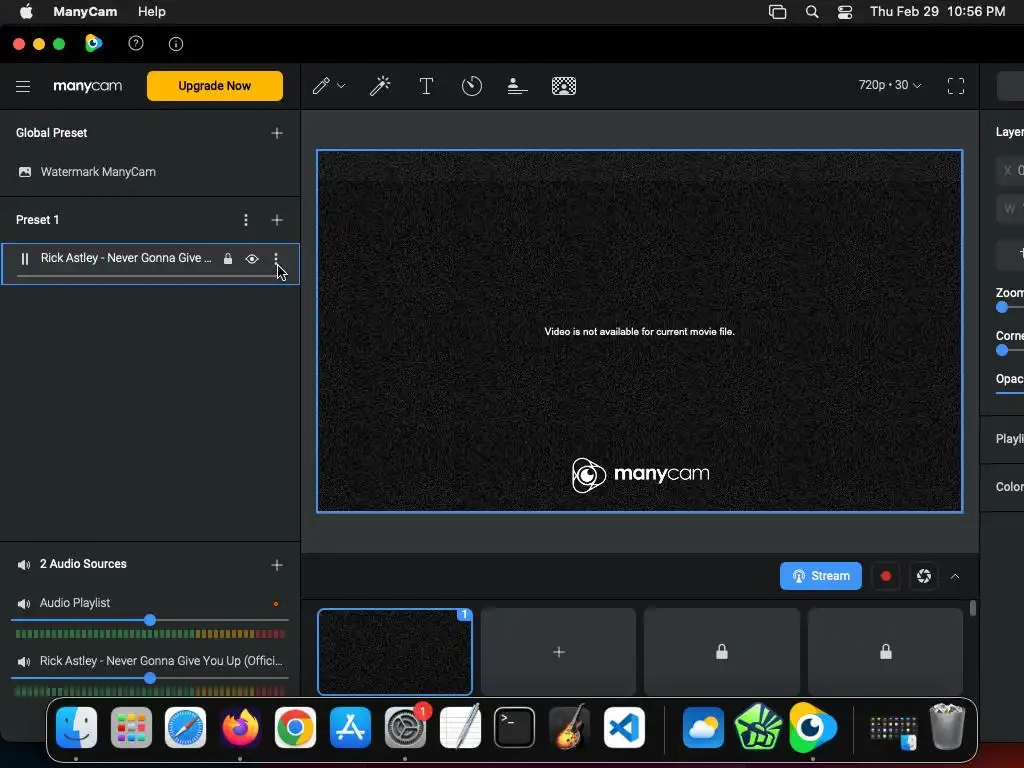Add a new audio source
This screenshot has height=768, width=1024.
pyautogui.click(x=277, y=565)
